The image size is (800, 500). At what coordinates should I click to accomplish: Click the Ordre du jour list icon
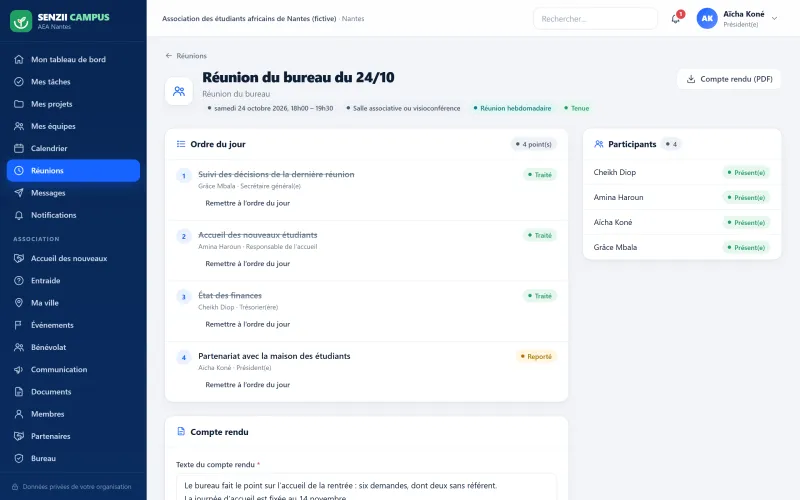tap(181, 144)
